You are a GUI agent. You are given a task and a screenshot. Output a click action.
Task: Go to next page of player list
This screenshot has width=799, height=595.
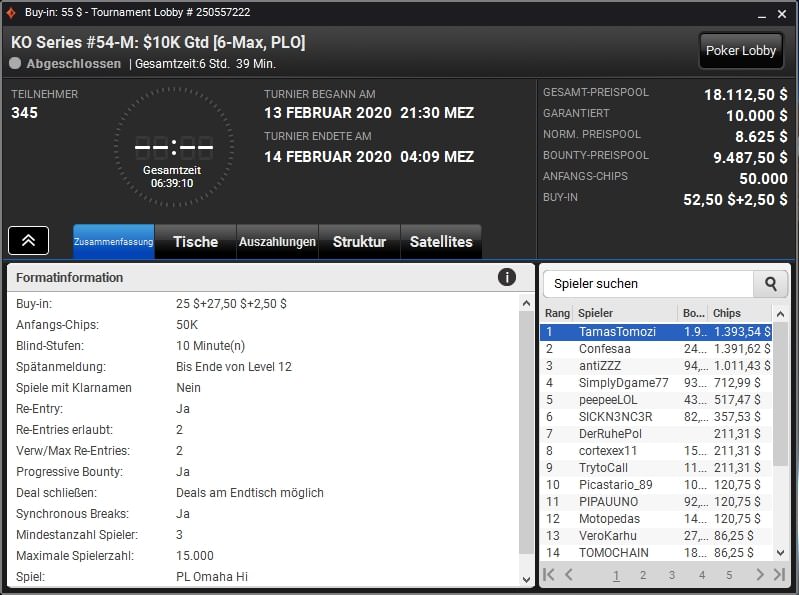pyautogui.click(x=760, y=575)
